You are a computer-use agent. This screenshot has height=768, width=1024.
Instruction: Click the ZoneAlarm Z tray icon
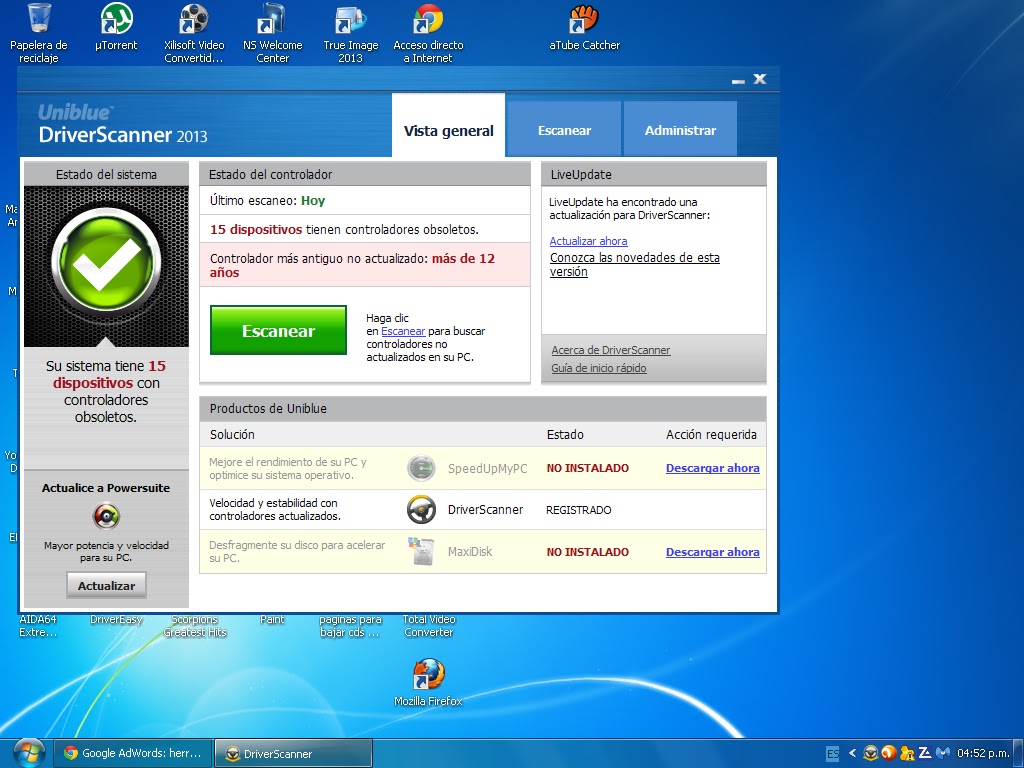coord(925,753)
